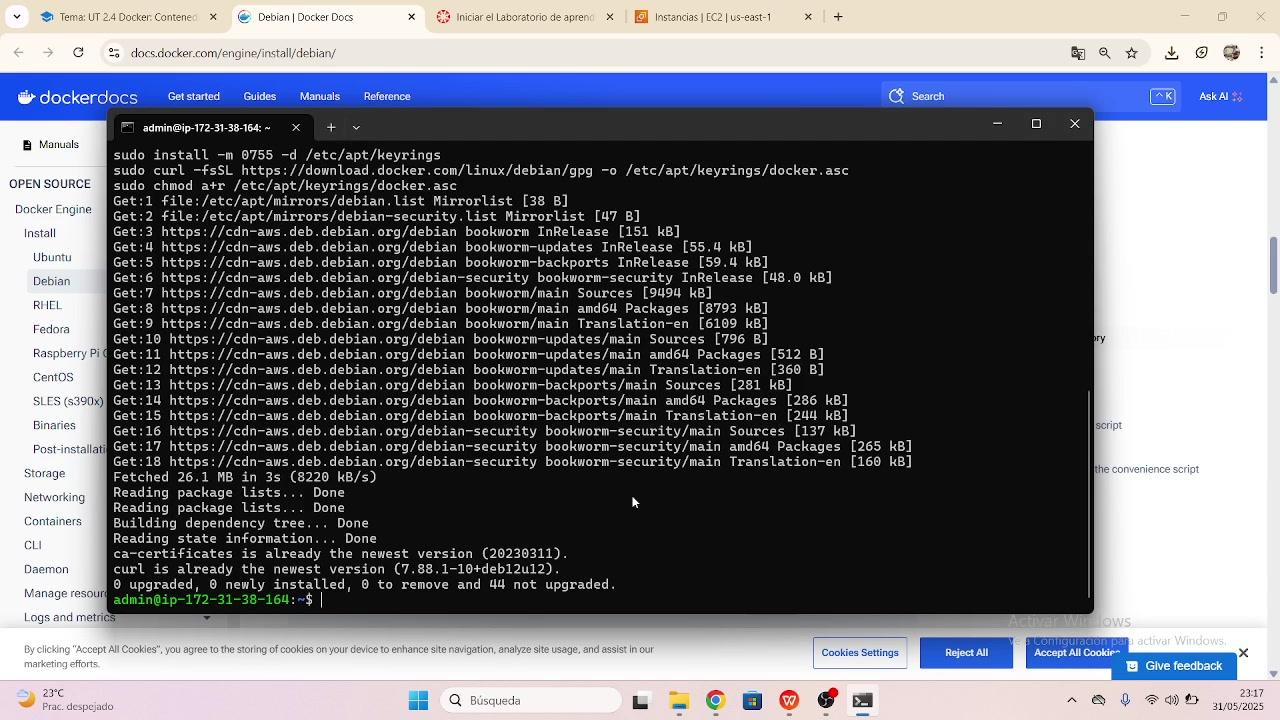Close the admin@ip-172-31-38-164 terminal tab
1280x720 pixels.
tap(296, 127)
